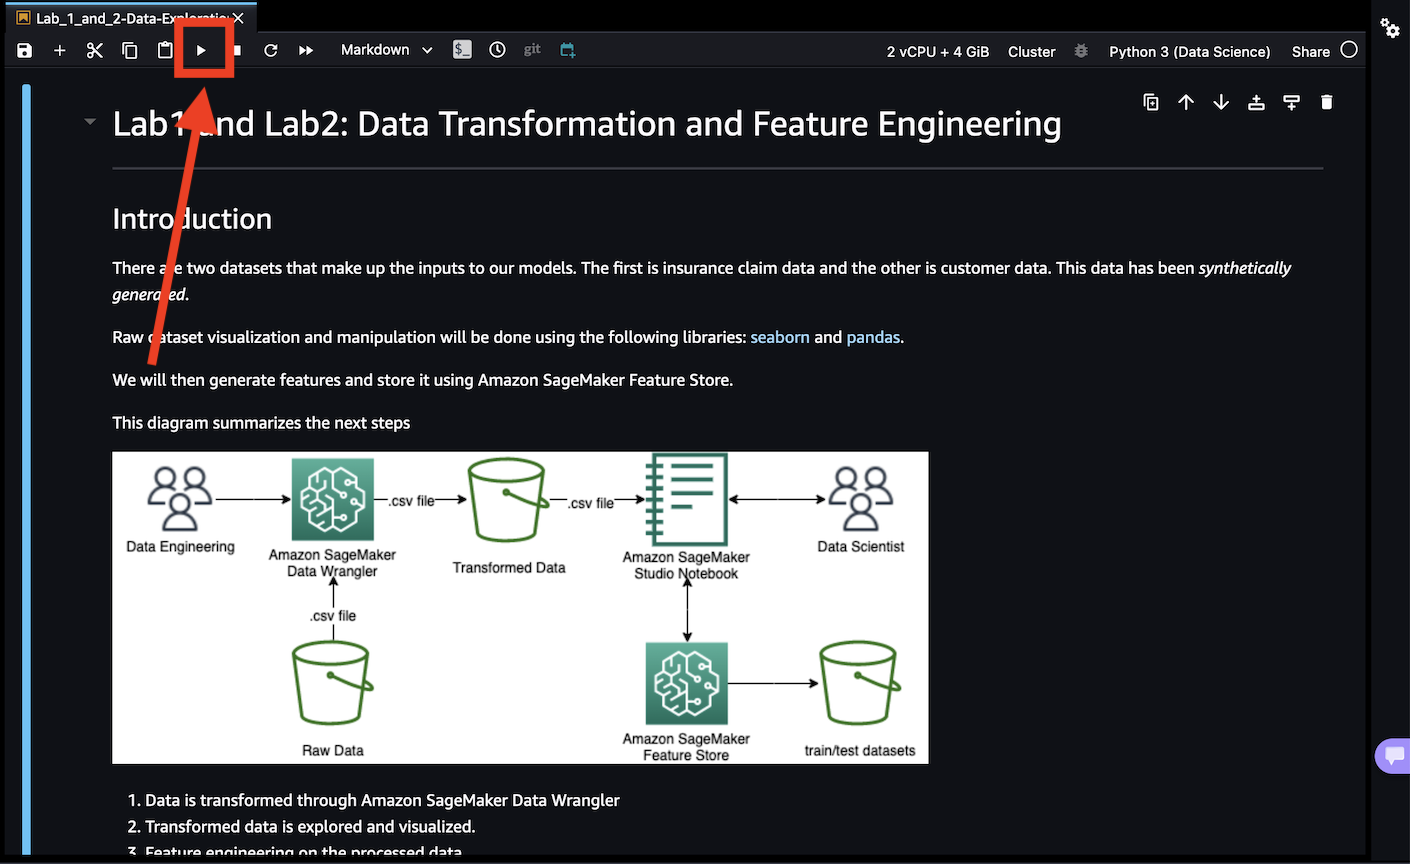Launch the image terminal icon
The width and height of the screenshot is (1410, 864).
click(x=462, y=50)
